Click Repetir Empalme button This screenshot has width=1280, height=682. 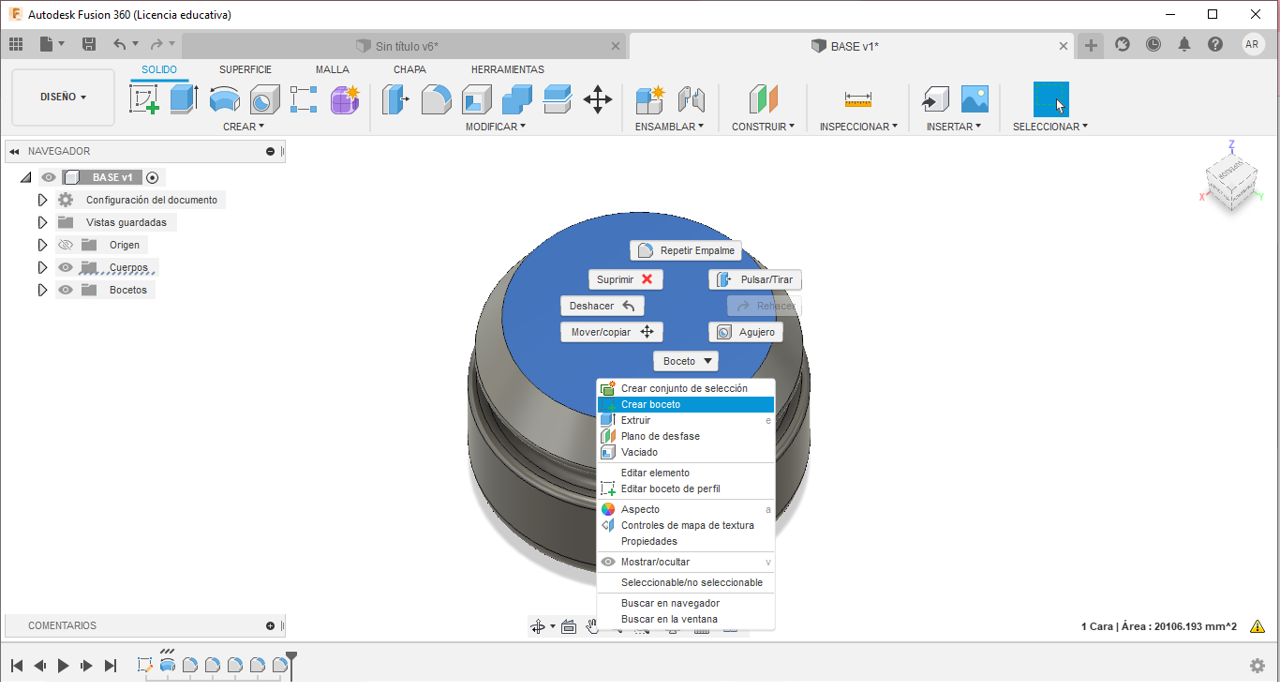(x=687, y=251)
